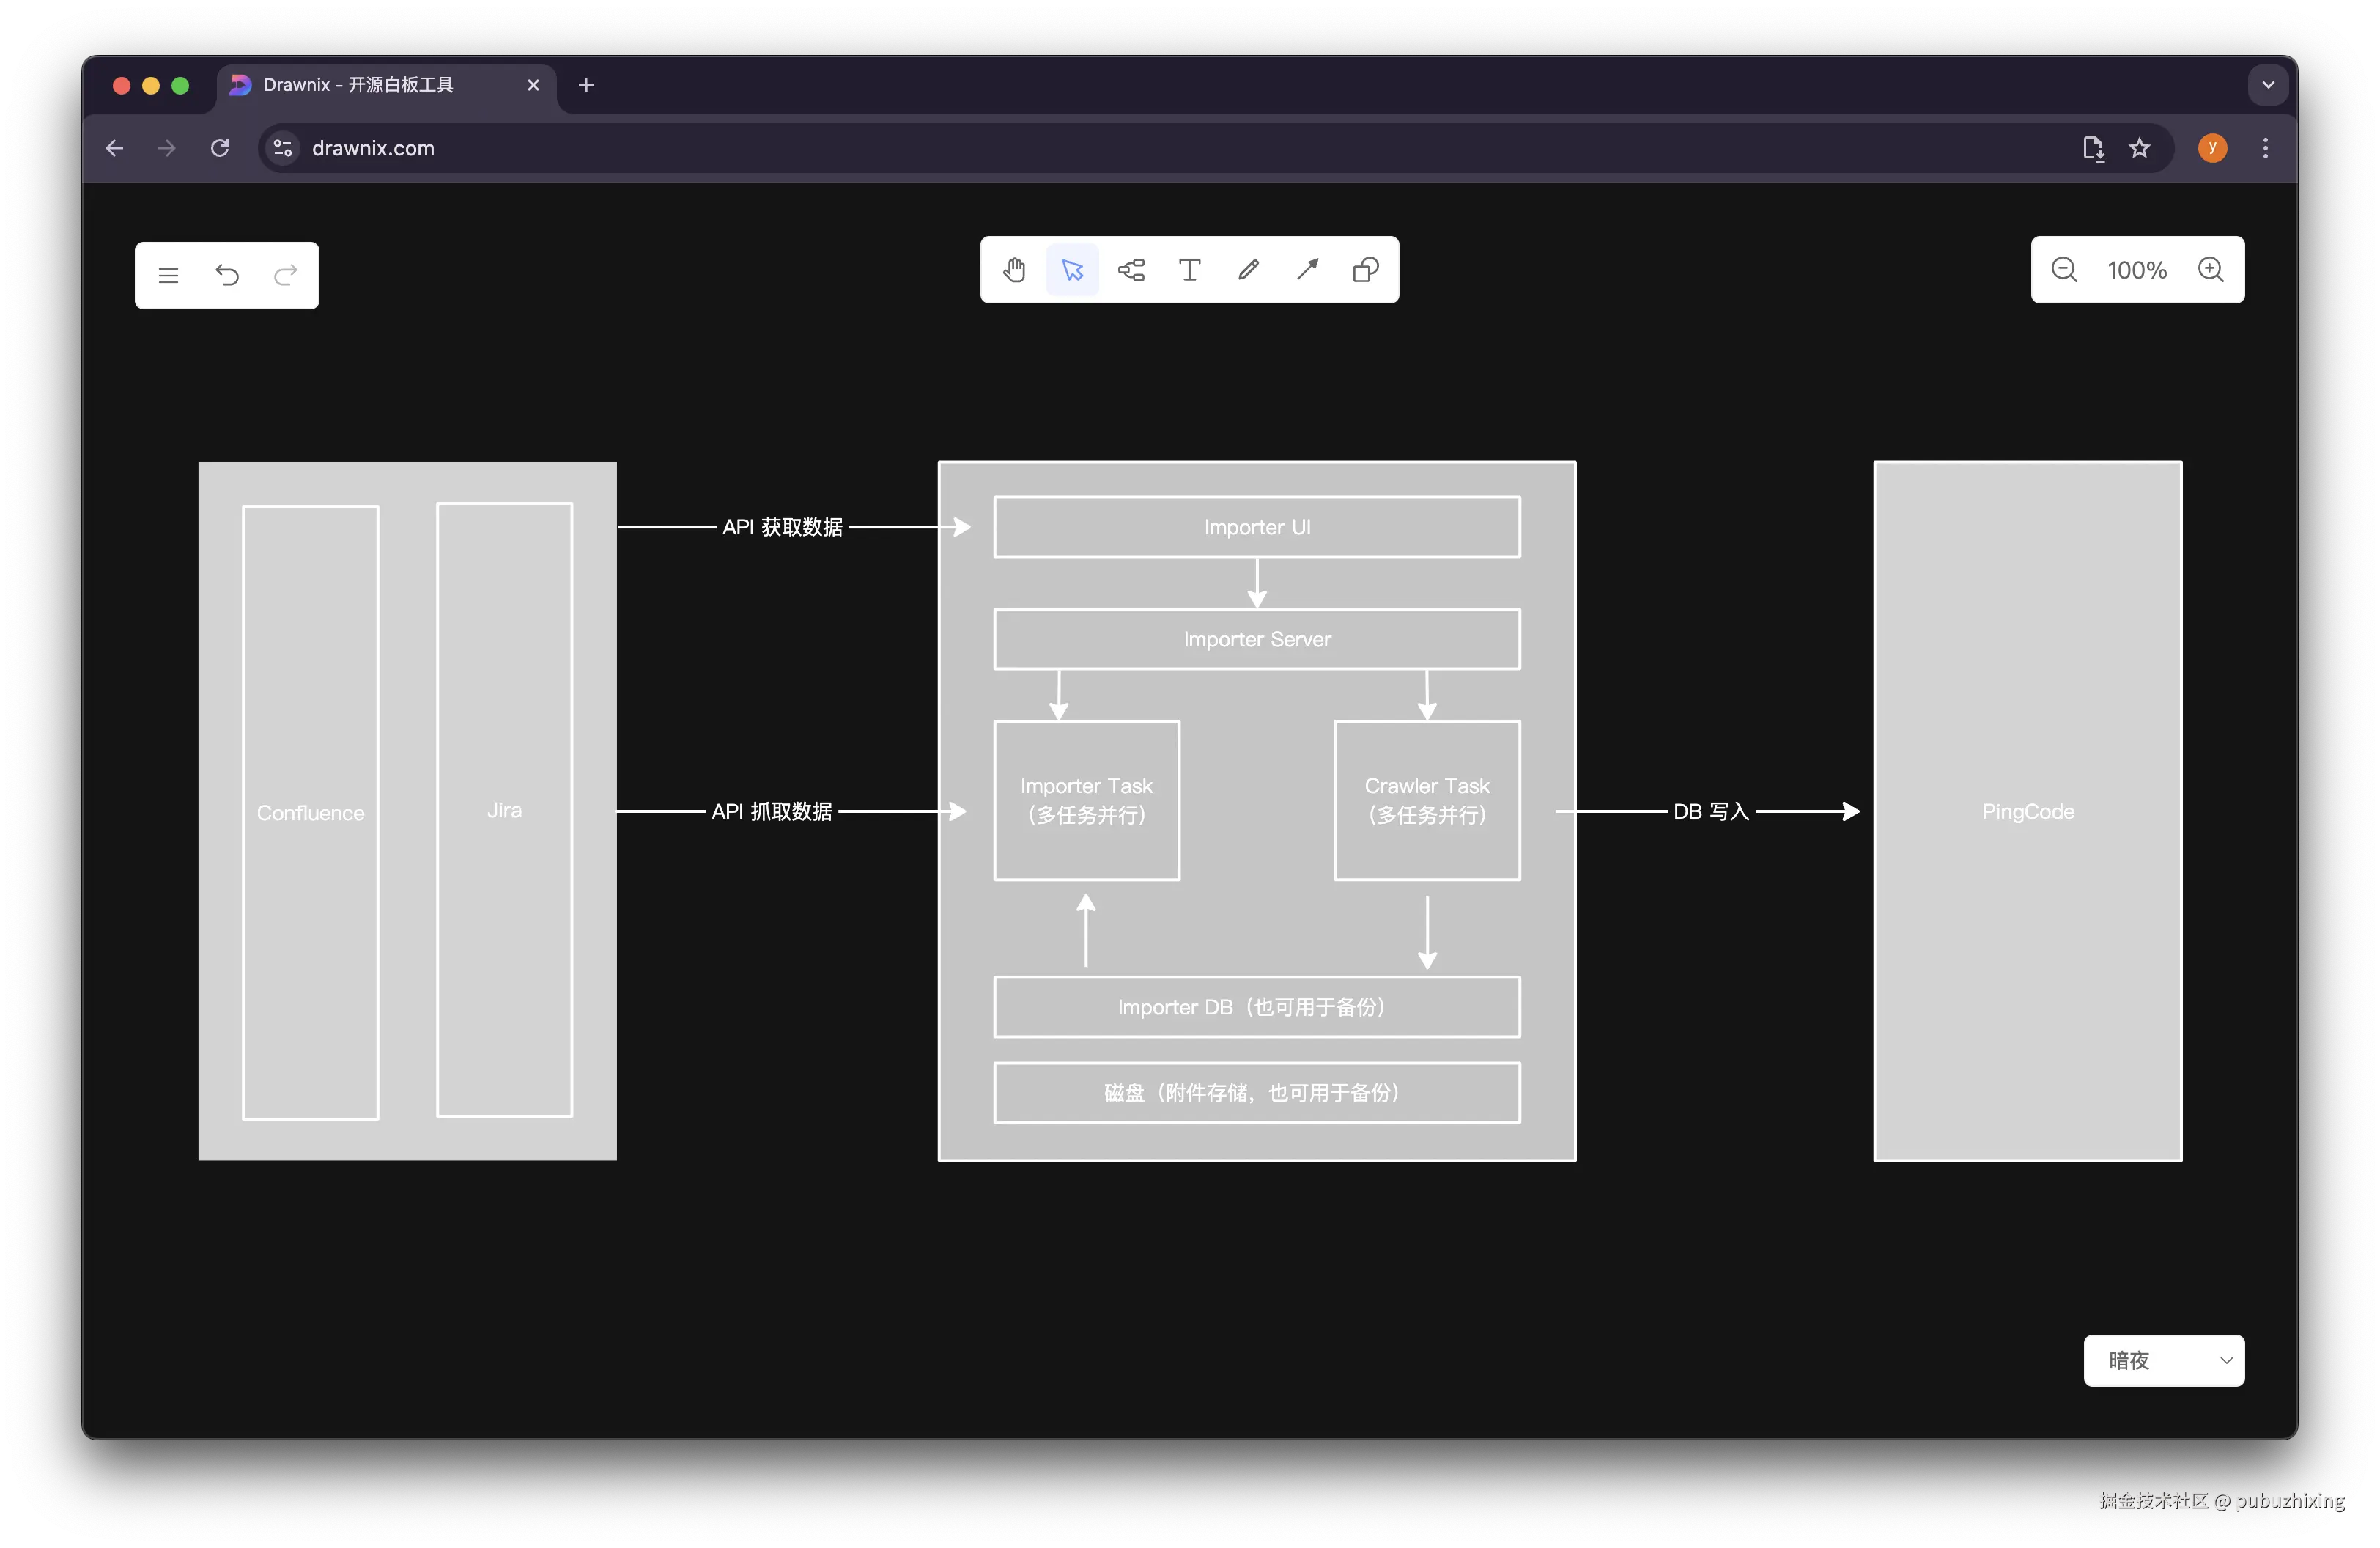Click the redo button
Viewport: 2380px width, 1548px height.
[x=286, y=275]
